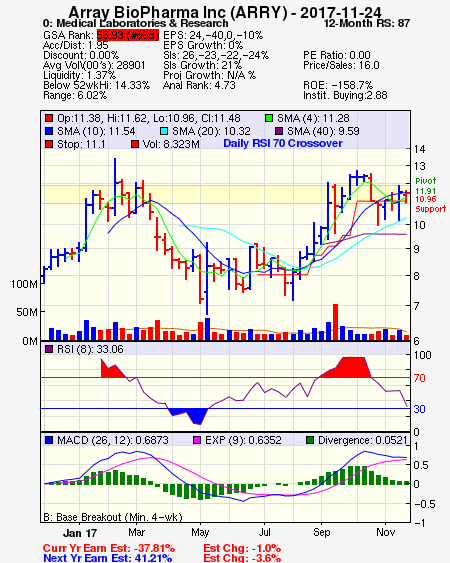Click the red Vol legend square
Image resolution: width=450 pixels, height=563 pixels.
click(x=135, y=144)
